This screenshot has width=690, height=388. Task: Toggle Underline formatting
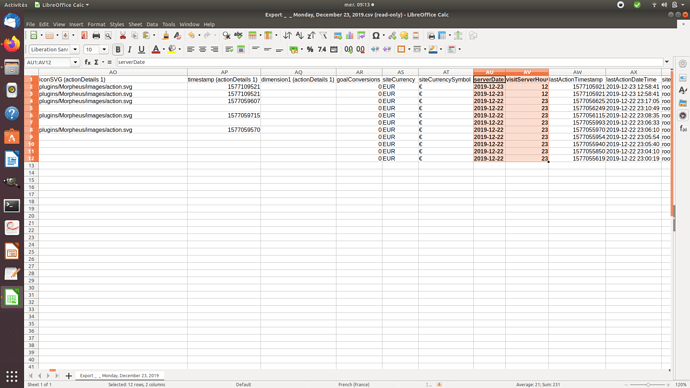click(x=141, y=49)
